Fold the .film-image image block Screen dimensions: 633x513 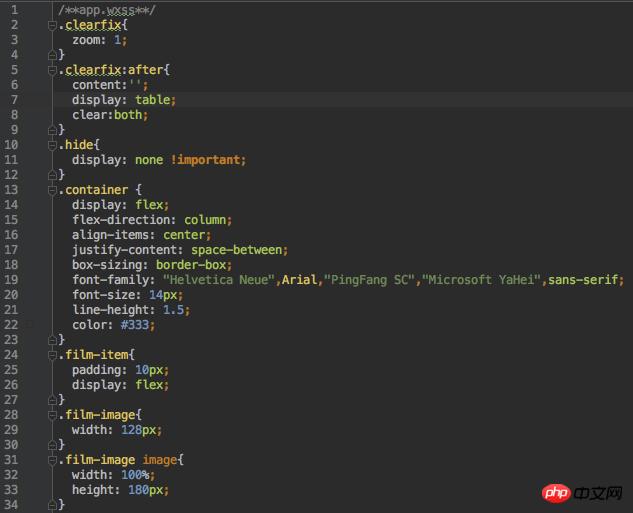click(52, 460)
